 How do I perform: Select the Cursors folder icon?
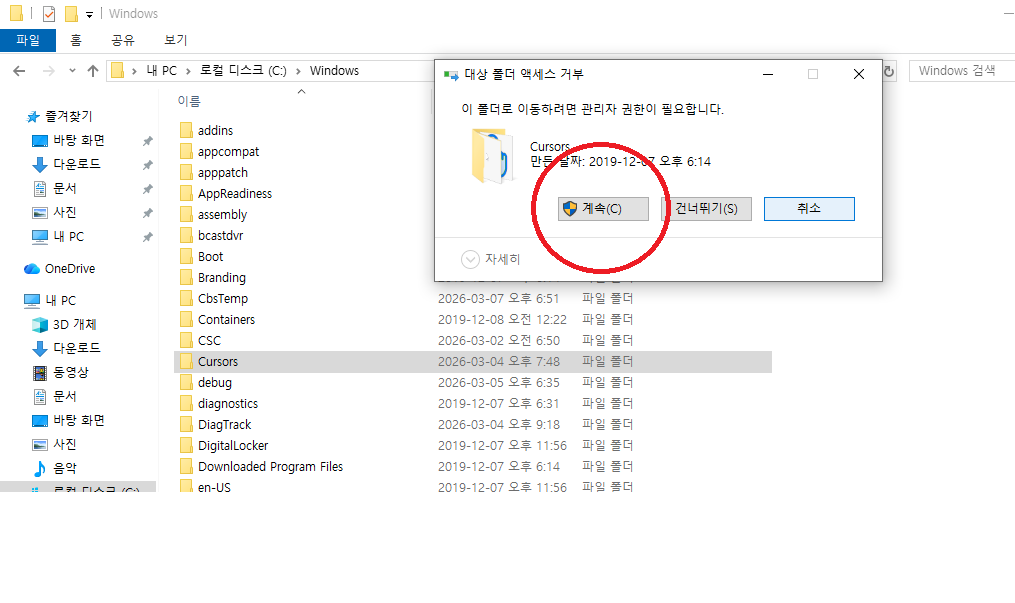pyautogui.click(x=186, y=362)
